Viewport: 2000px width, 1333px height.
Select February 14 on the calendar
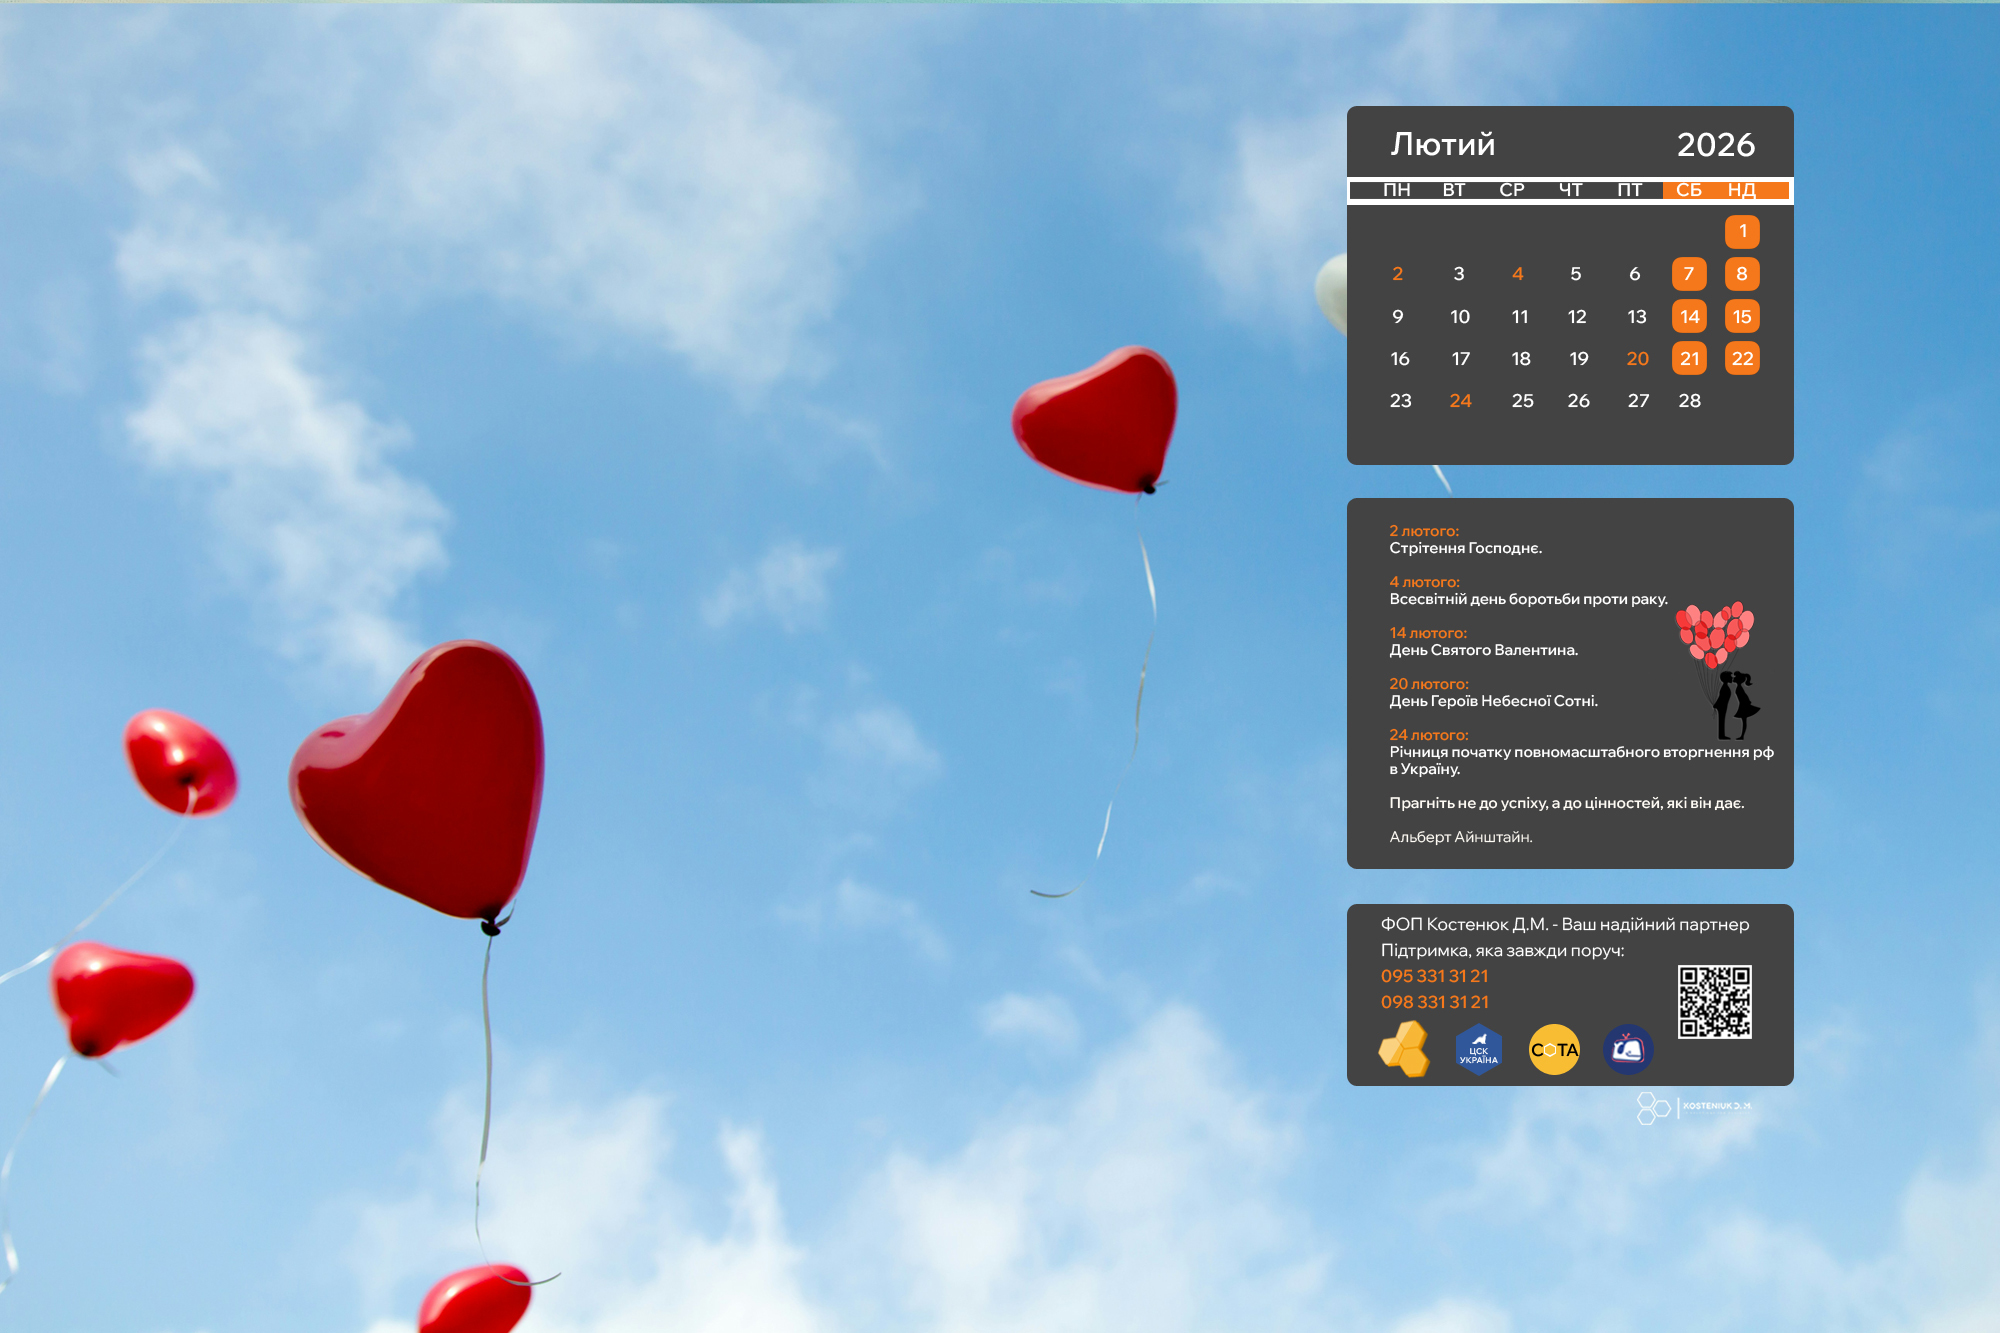click(x=1689, y=317)
